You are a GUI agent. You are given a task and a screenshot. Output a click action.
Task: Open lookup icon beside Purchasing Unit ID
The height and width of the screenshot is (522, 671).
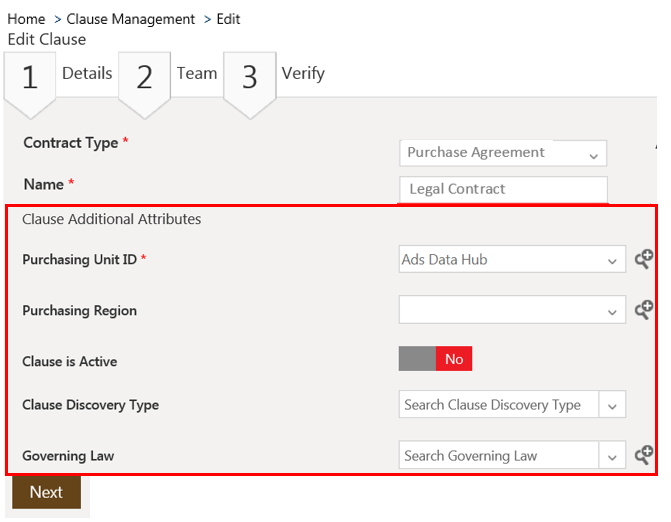pos(644,260)
